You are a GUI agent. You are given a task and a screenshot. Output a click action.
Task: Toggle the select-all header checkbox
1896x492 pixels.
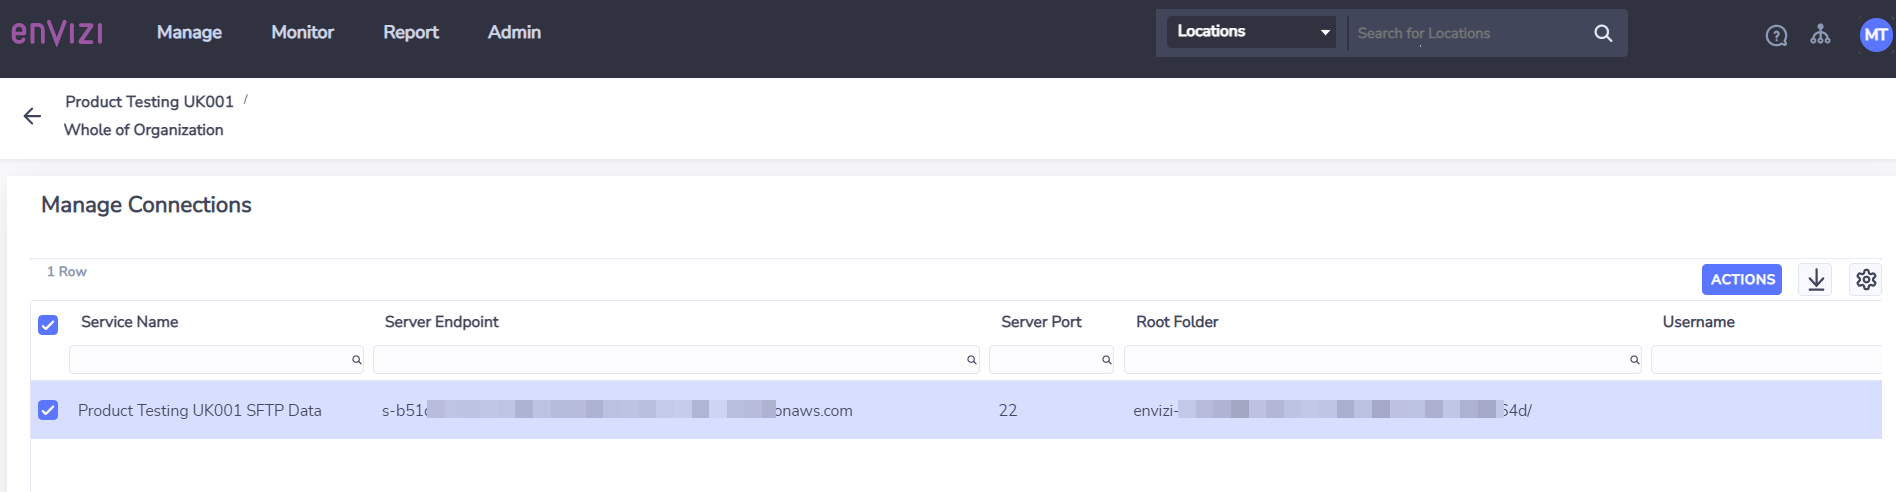tap(48, 325)
